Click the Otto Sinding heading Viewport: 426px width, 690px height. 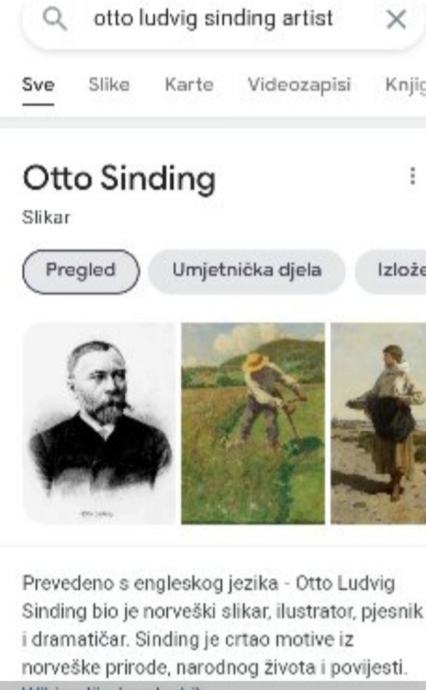coord(119,179)
